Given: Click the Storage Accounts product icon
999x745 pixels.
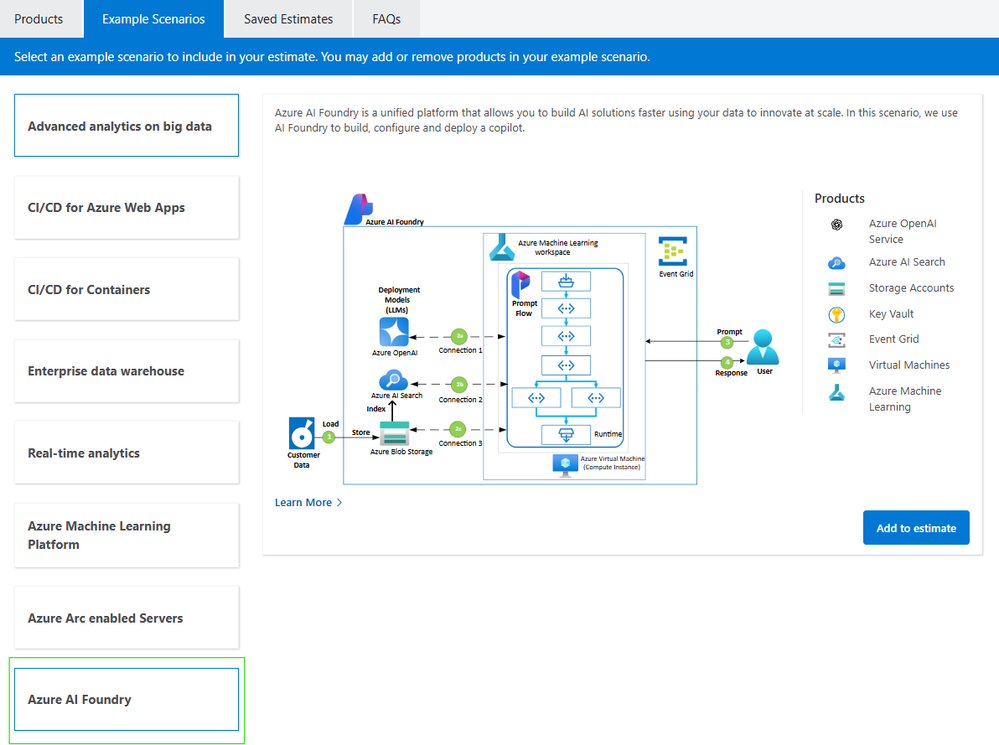Looking at the screenshot, I should pos(837,289).
